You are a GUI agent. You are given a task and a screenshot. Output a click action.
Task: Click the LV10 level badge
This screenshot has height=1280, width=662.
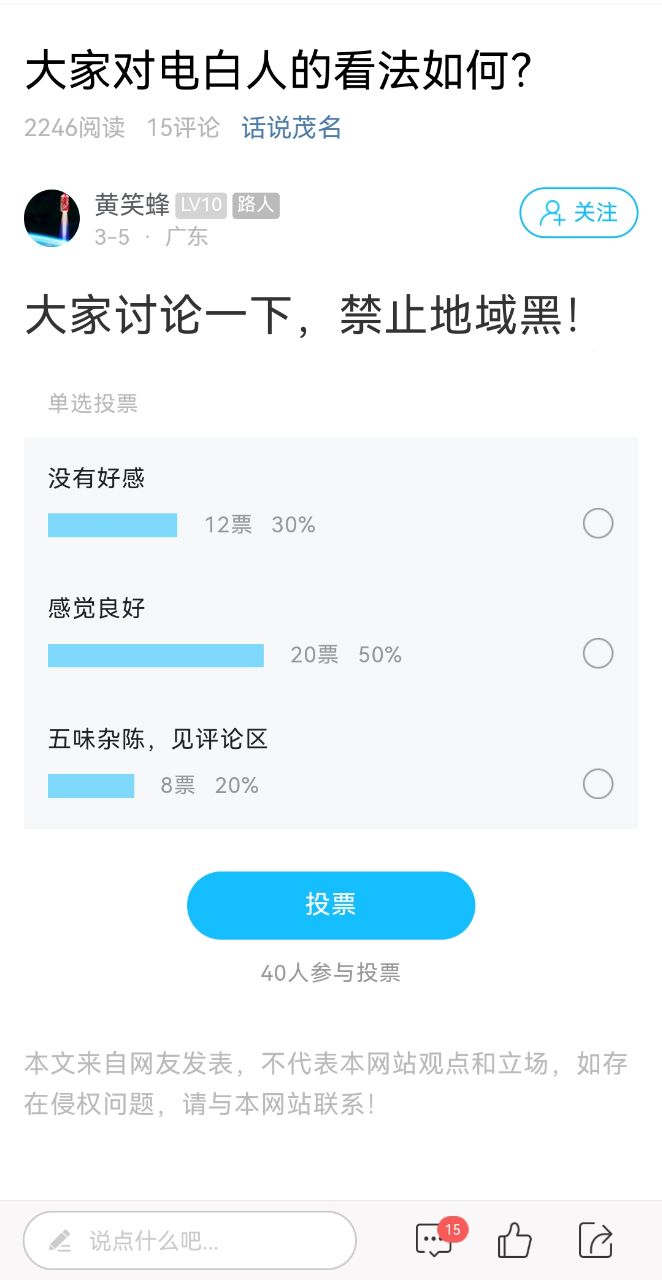pos(201,206)
